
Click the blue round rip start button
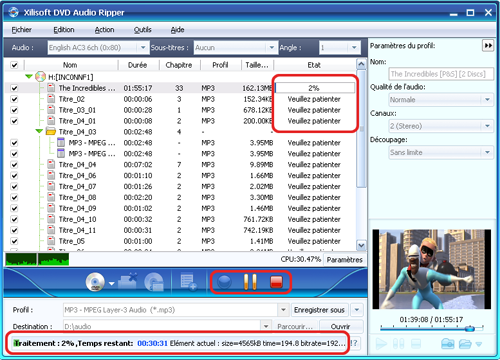coord(224,282)
